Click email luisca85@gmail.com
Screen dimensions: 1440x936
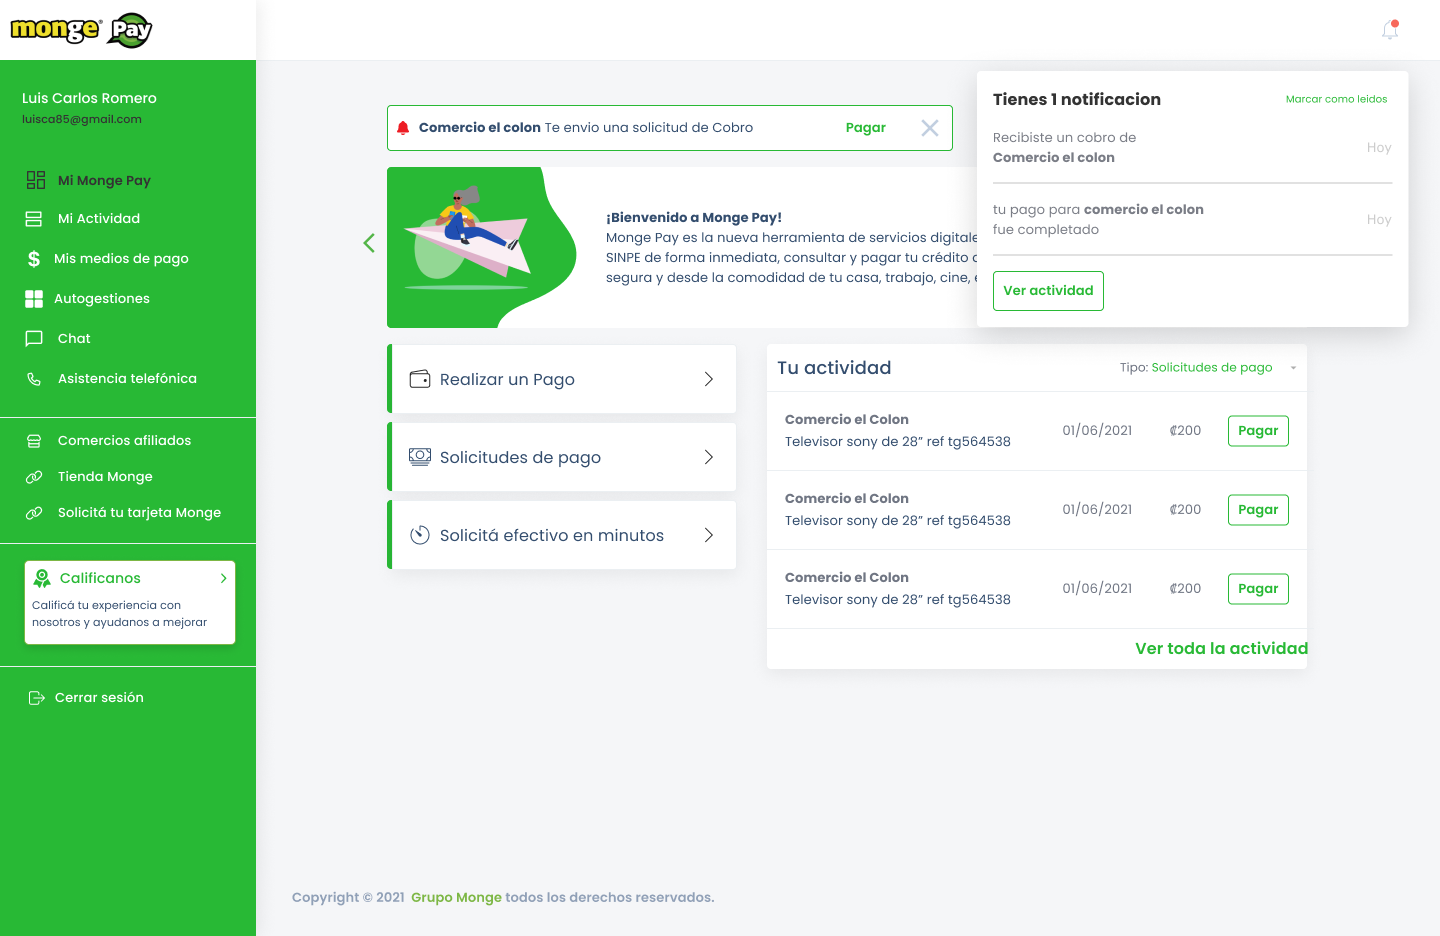click(x=82, y=119)
